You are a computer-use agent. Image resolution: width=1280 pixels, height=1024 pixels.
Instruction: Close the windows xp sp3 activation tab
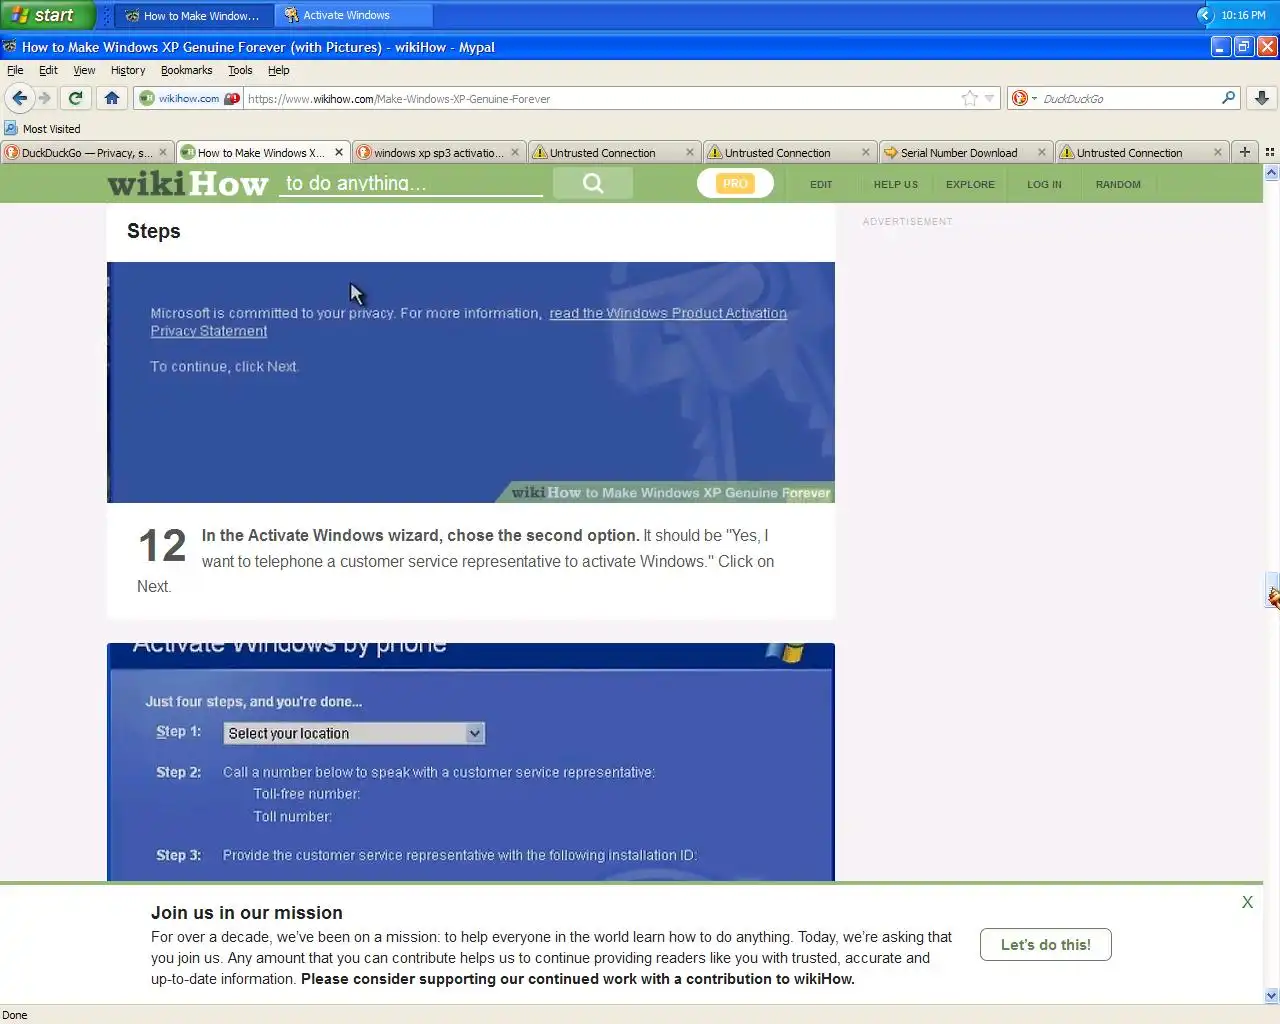[x=515, y=152]
